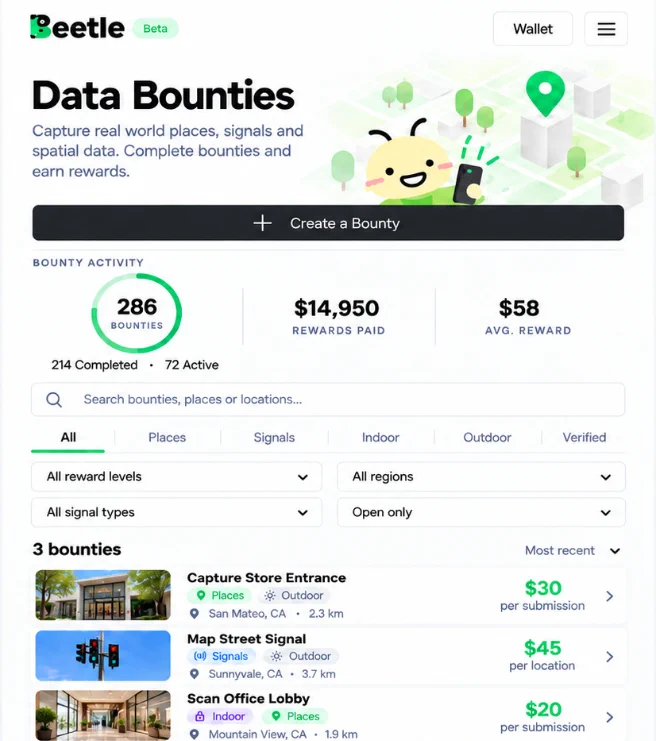Click the 286 bounties progress ring
656x741 pixels.
coord(137,313)
